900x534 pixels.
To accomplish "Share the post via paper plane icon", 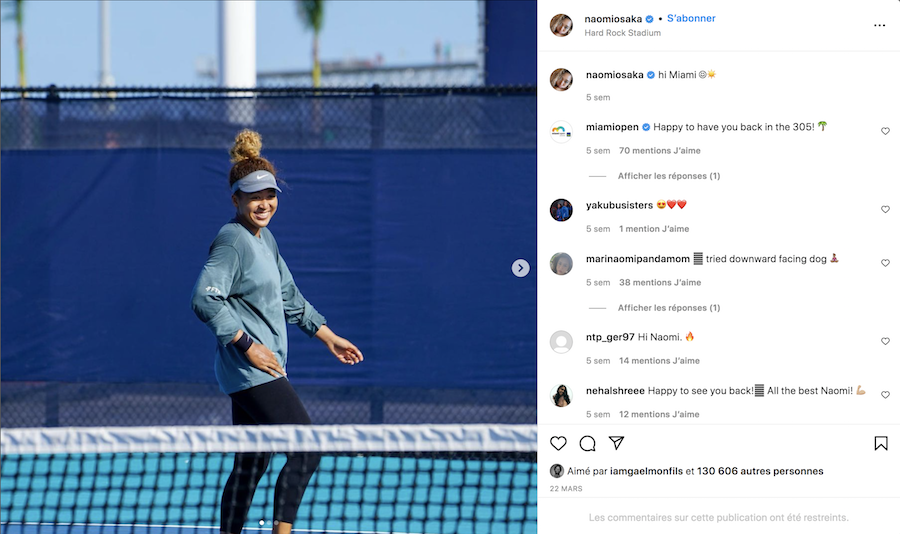I will click(616, 443).
